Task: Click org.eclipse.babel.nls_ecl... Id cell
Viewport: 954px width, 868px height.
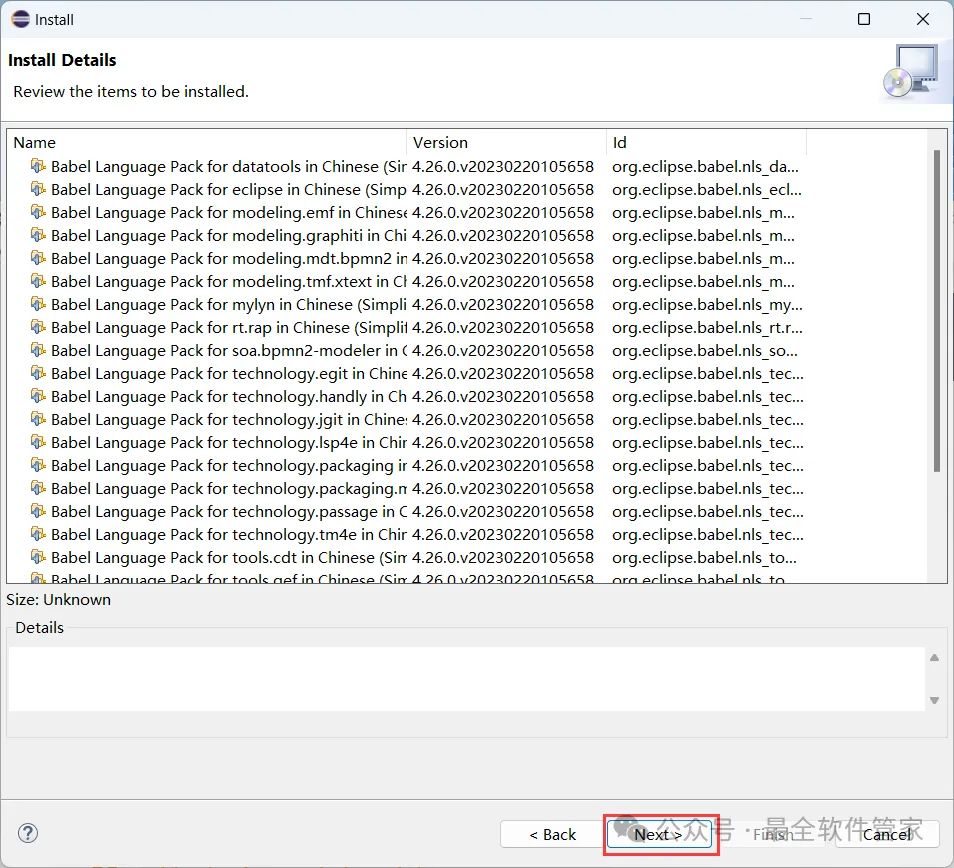Action: tap(706, 189)
